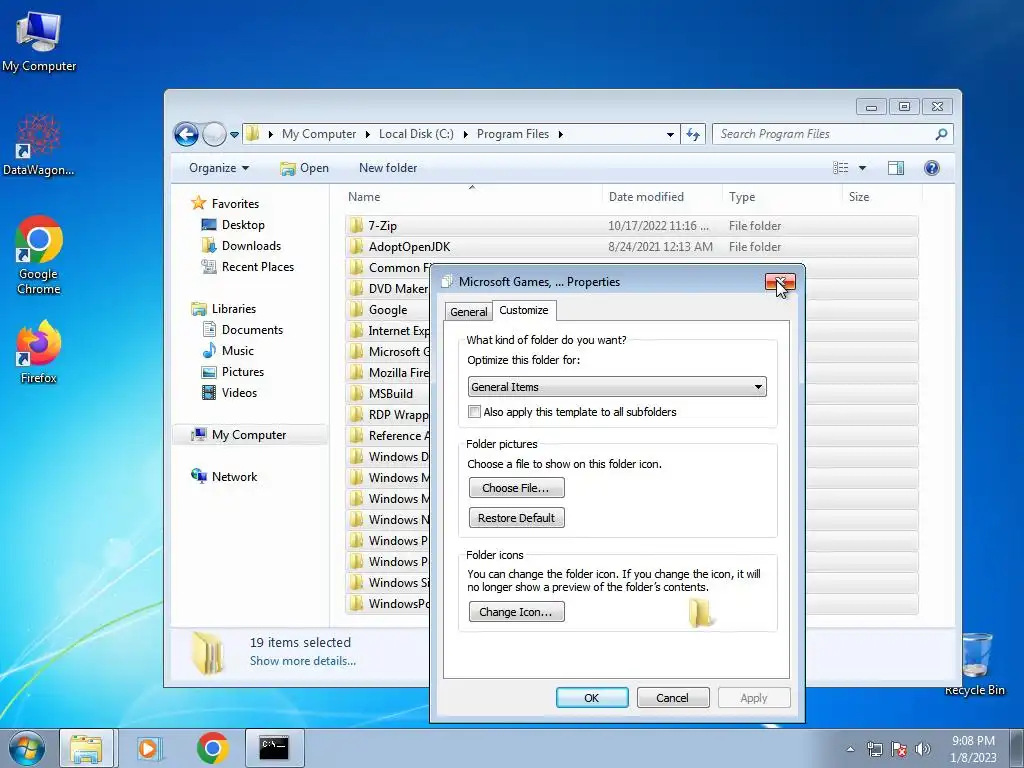Click the Back navigation arrow in Explorer
Viewport: 1024px width, 768px height.
[186, 135]
